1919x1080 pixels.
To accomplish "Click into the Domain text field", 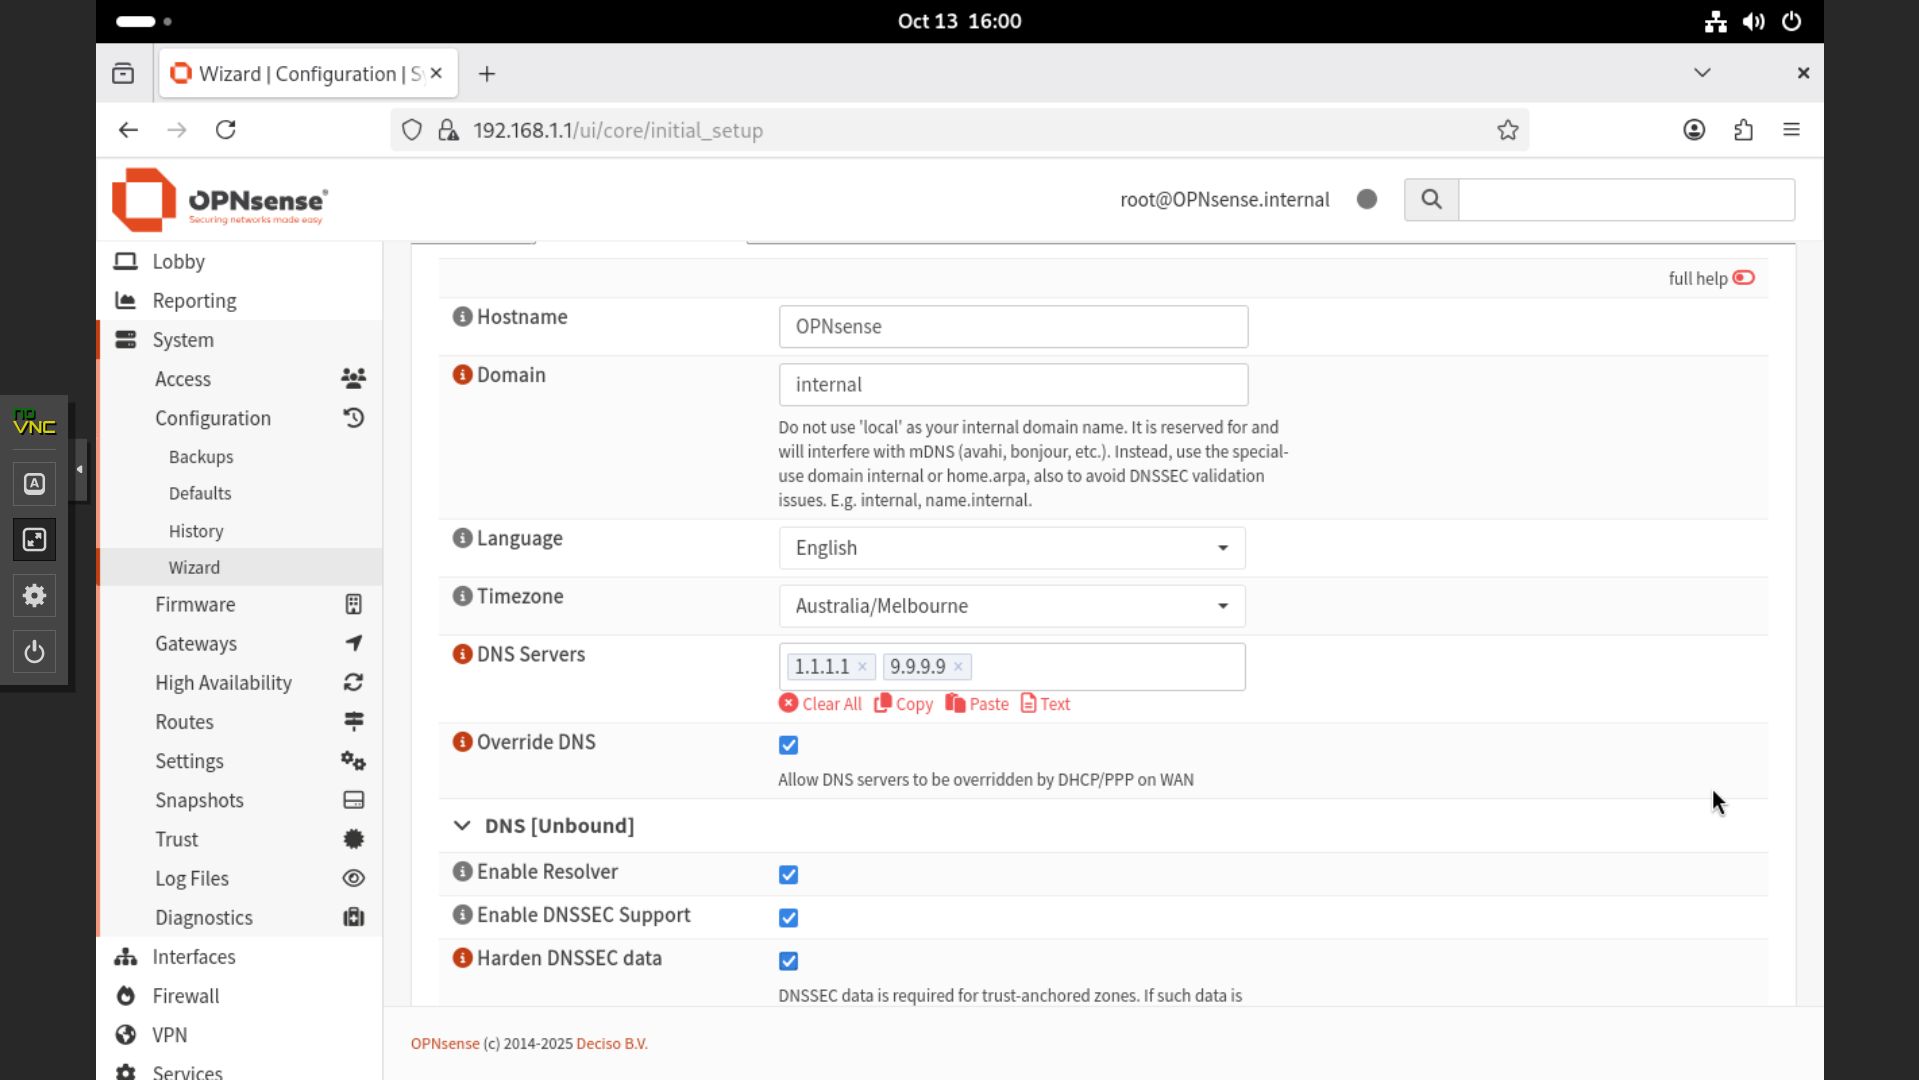I will pyautogui.click(x=1012, y=385).
